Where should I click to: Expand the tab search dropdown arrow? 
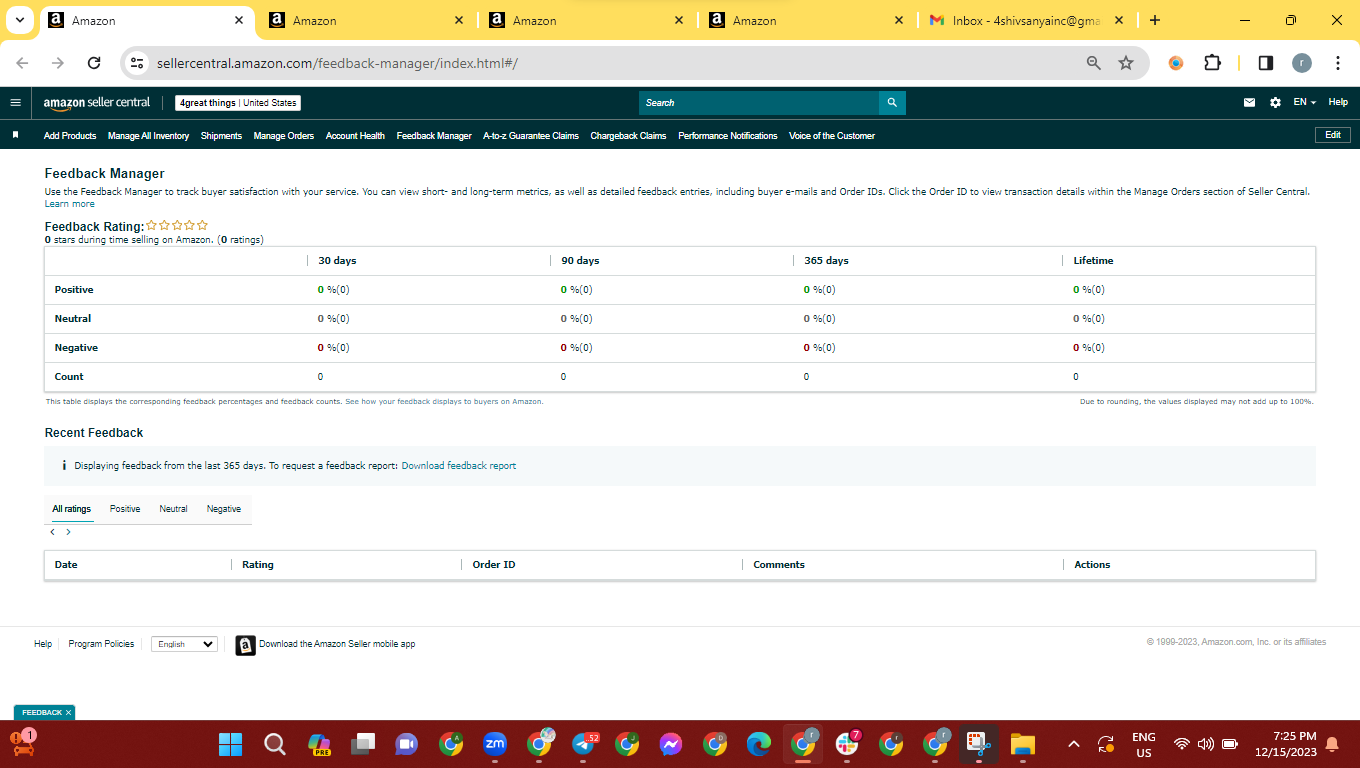(x=19, y=20)
